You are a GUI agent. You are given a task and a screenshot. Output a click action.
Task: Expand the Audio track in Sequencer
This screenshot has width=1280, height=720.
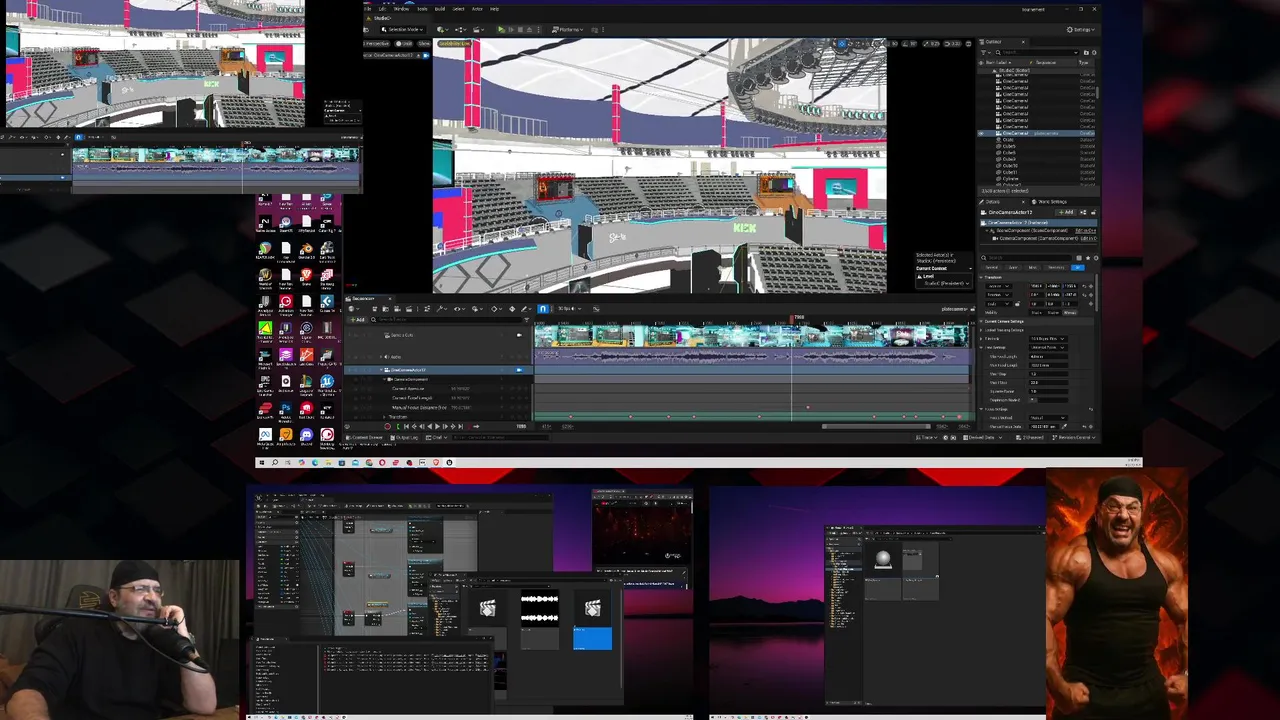tap(381, 357)
